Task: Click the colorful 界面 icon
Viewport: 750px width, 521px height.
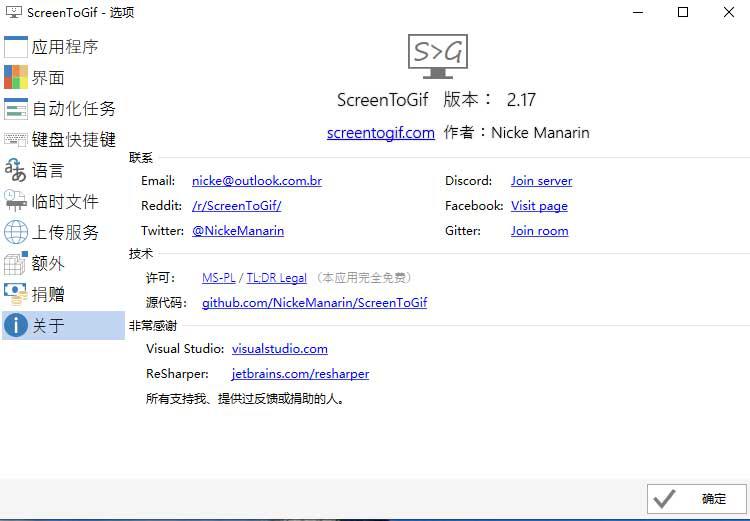Action: (16, 78)
